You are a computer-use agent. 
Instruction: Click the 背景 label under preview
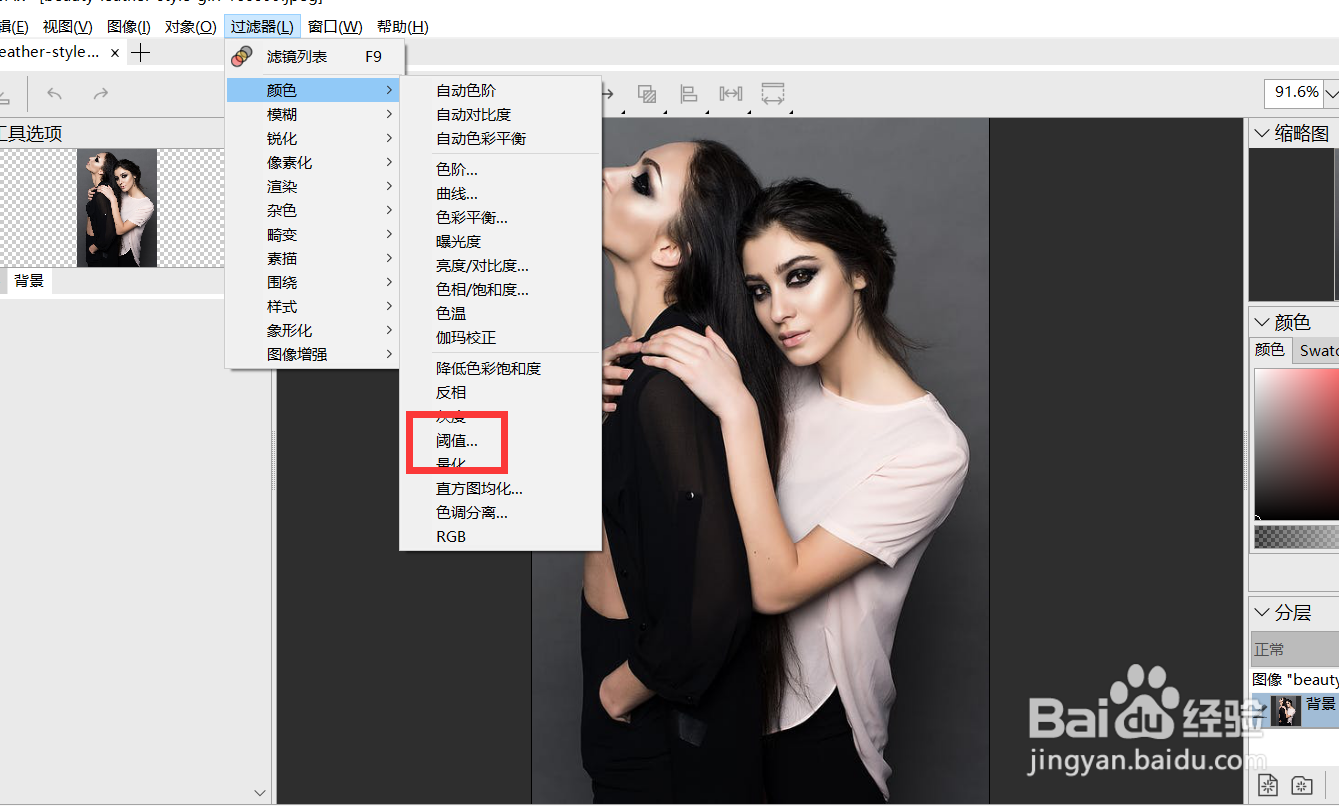29,281
